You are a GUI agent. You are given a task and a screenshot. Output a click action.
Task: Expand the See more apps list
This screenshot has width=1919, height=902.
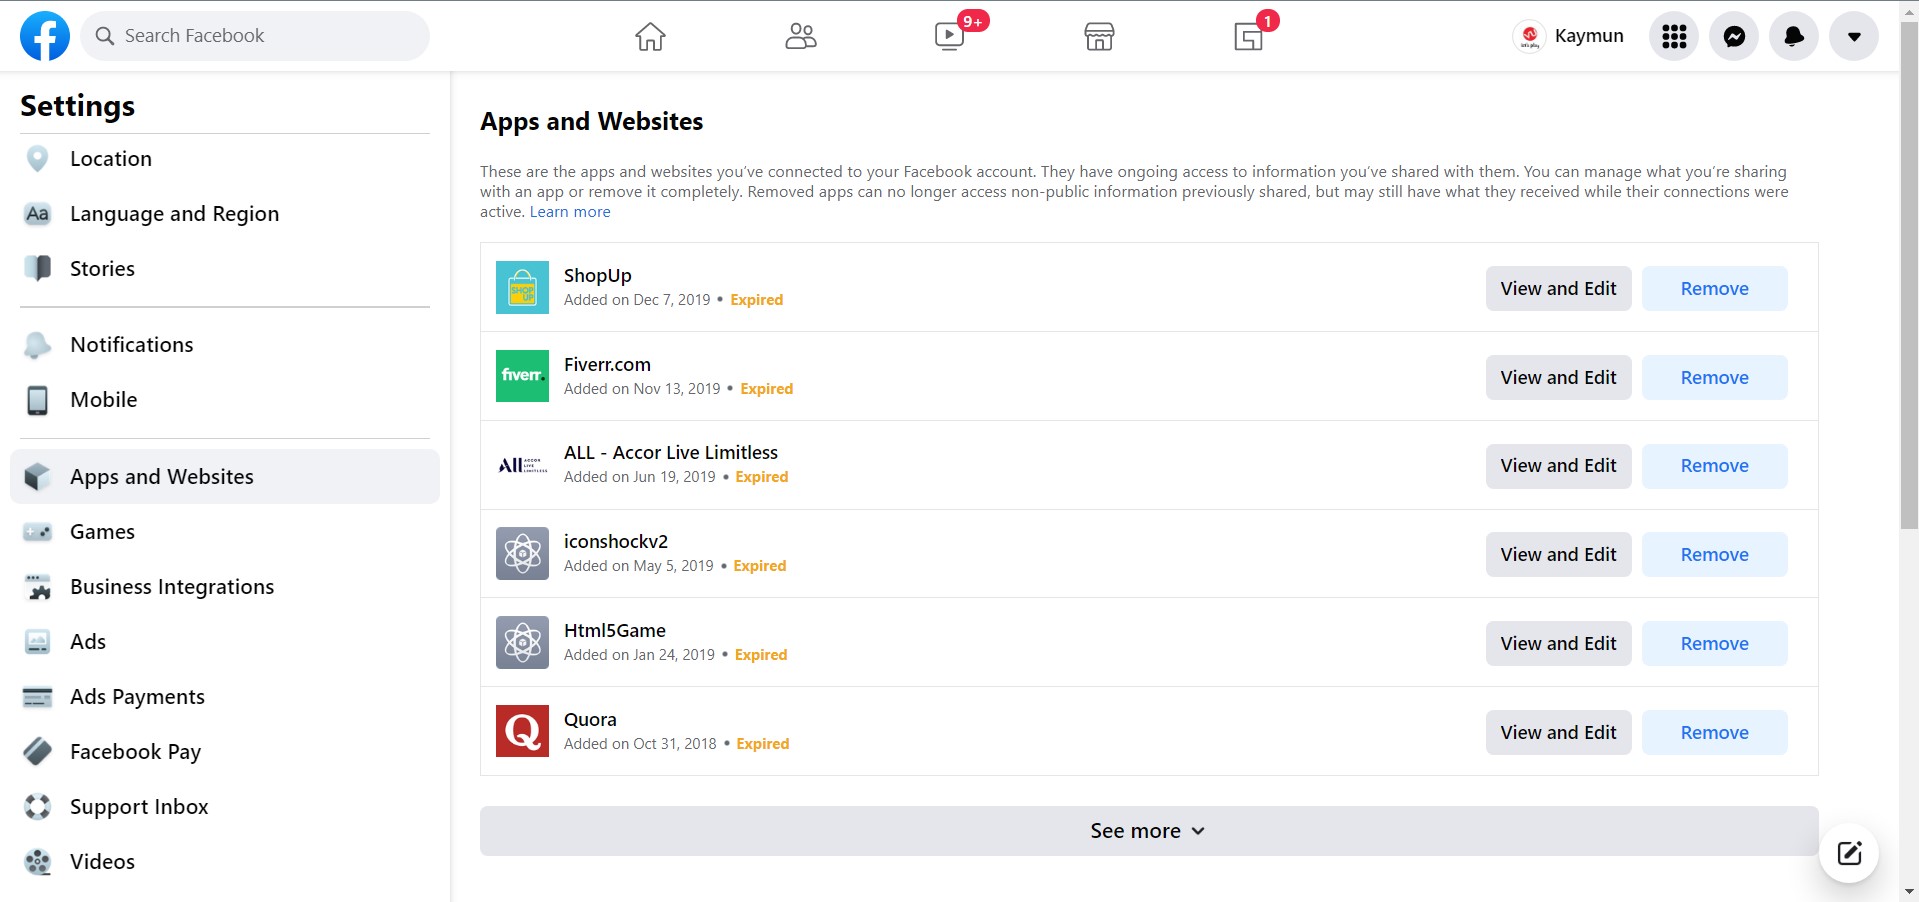point(1148,831)
